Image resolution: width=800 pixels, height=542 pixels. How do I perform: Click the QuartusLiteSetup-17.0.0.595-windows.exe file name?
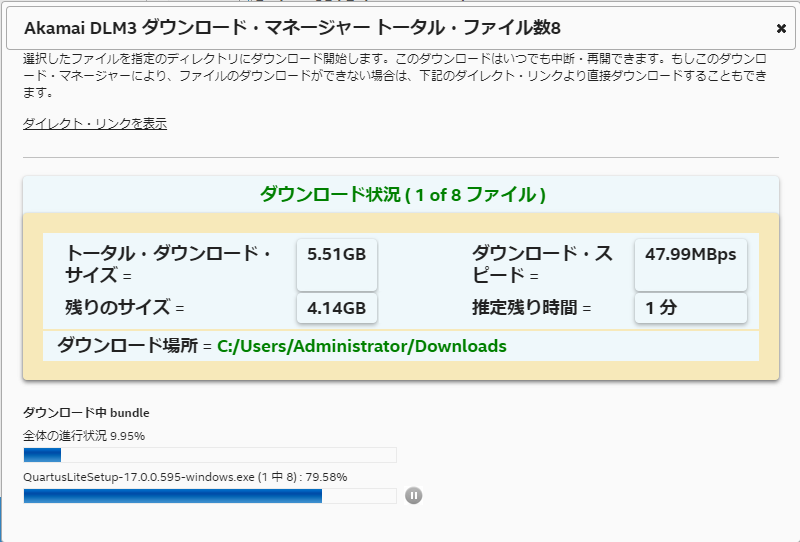tap(139, 477)
